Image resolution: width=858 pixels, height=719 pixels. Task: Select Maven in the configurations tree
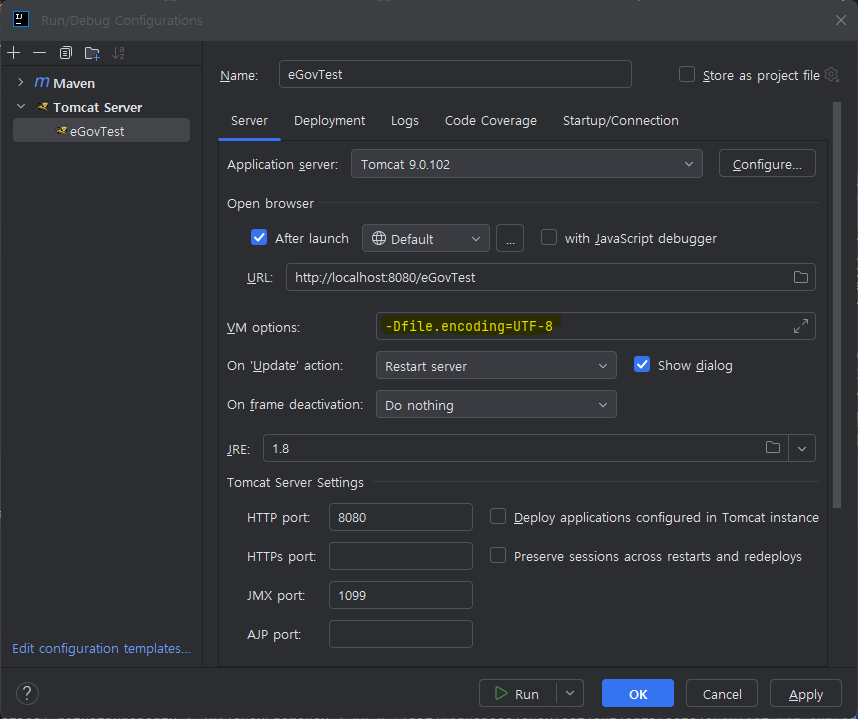tap(74, 83)
